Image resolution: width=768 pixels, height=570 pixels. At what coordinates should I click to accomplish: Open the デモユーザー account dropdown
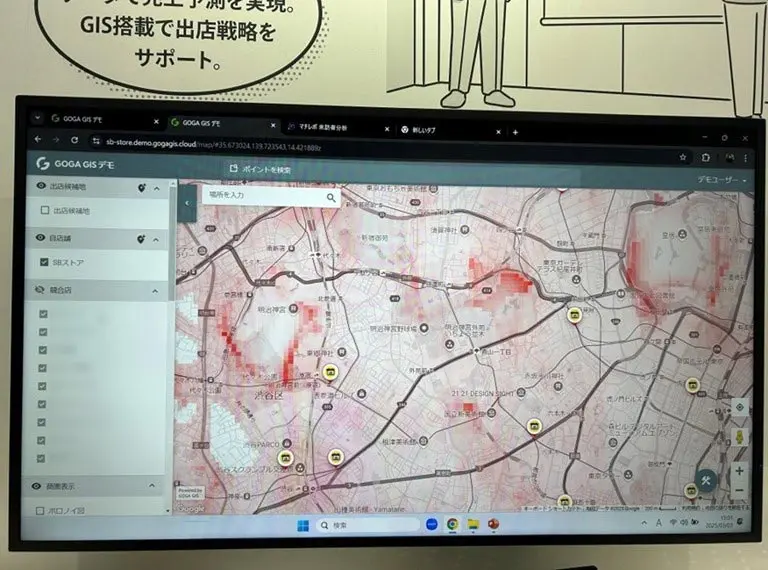[x=722, y=180]
